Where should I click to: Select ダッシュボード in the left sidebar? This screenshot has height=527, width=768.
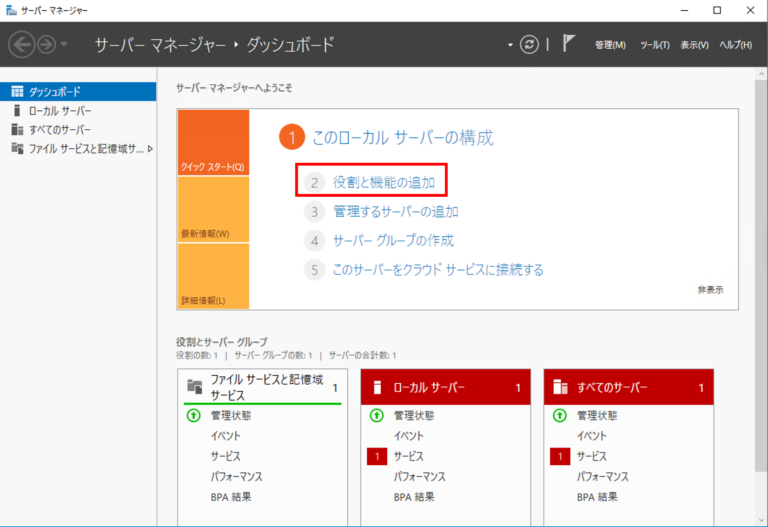click(x=78, y=92)
